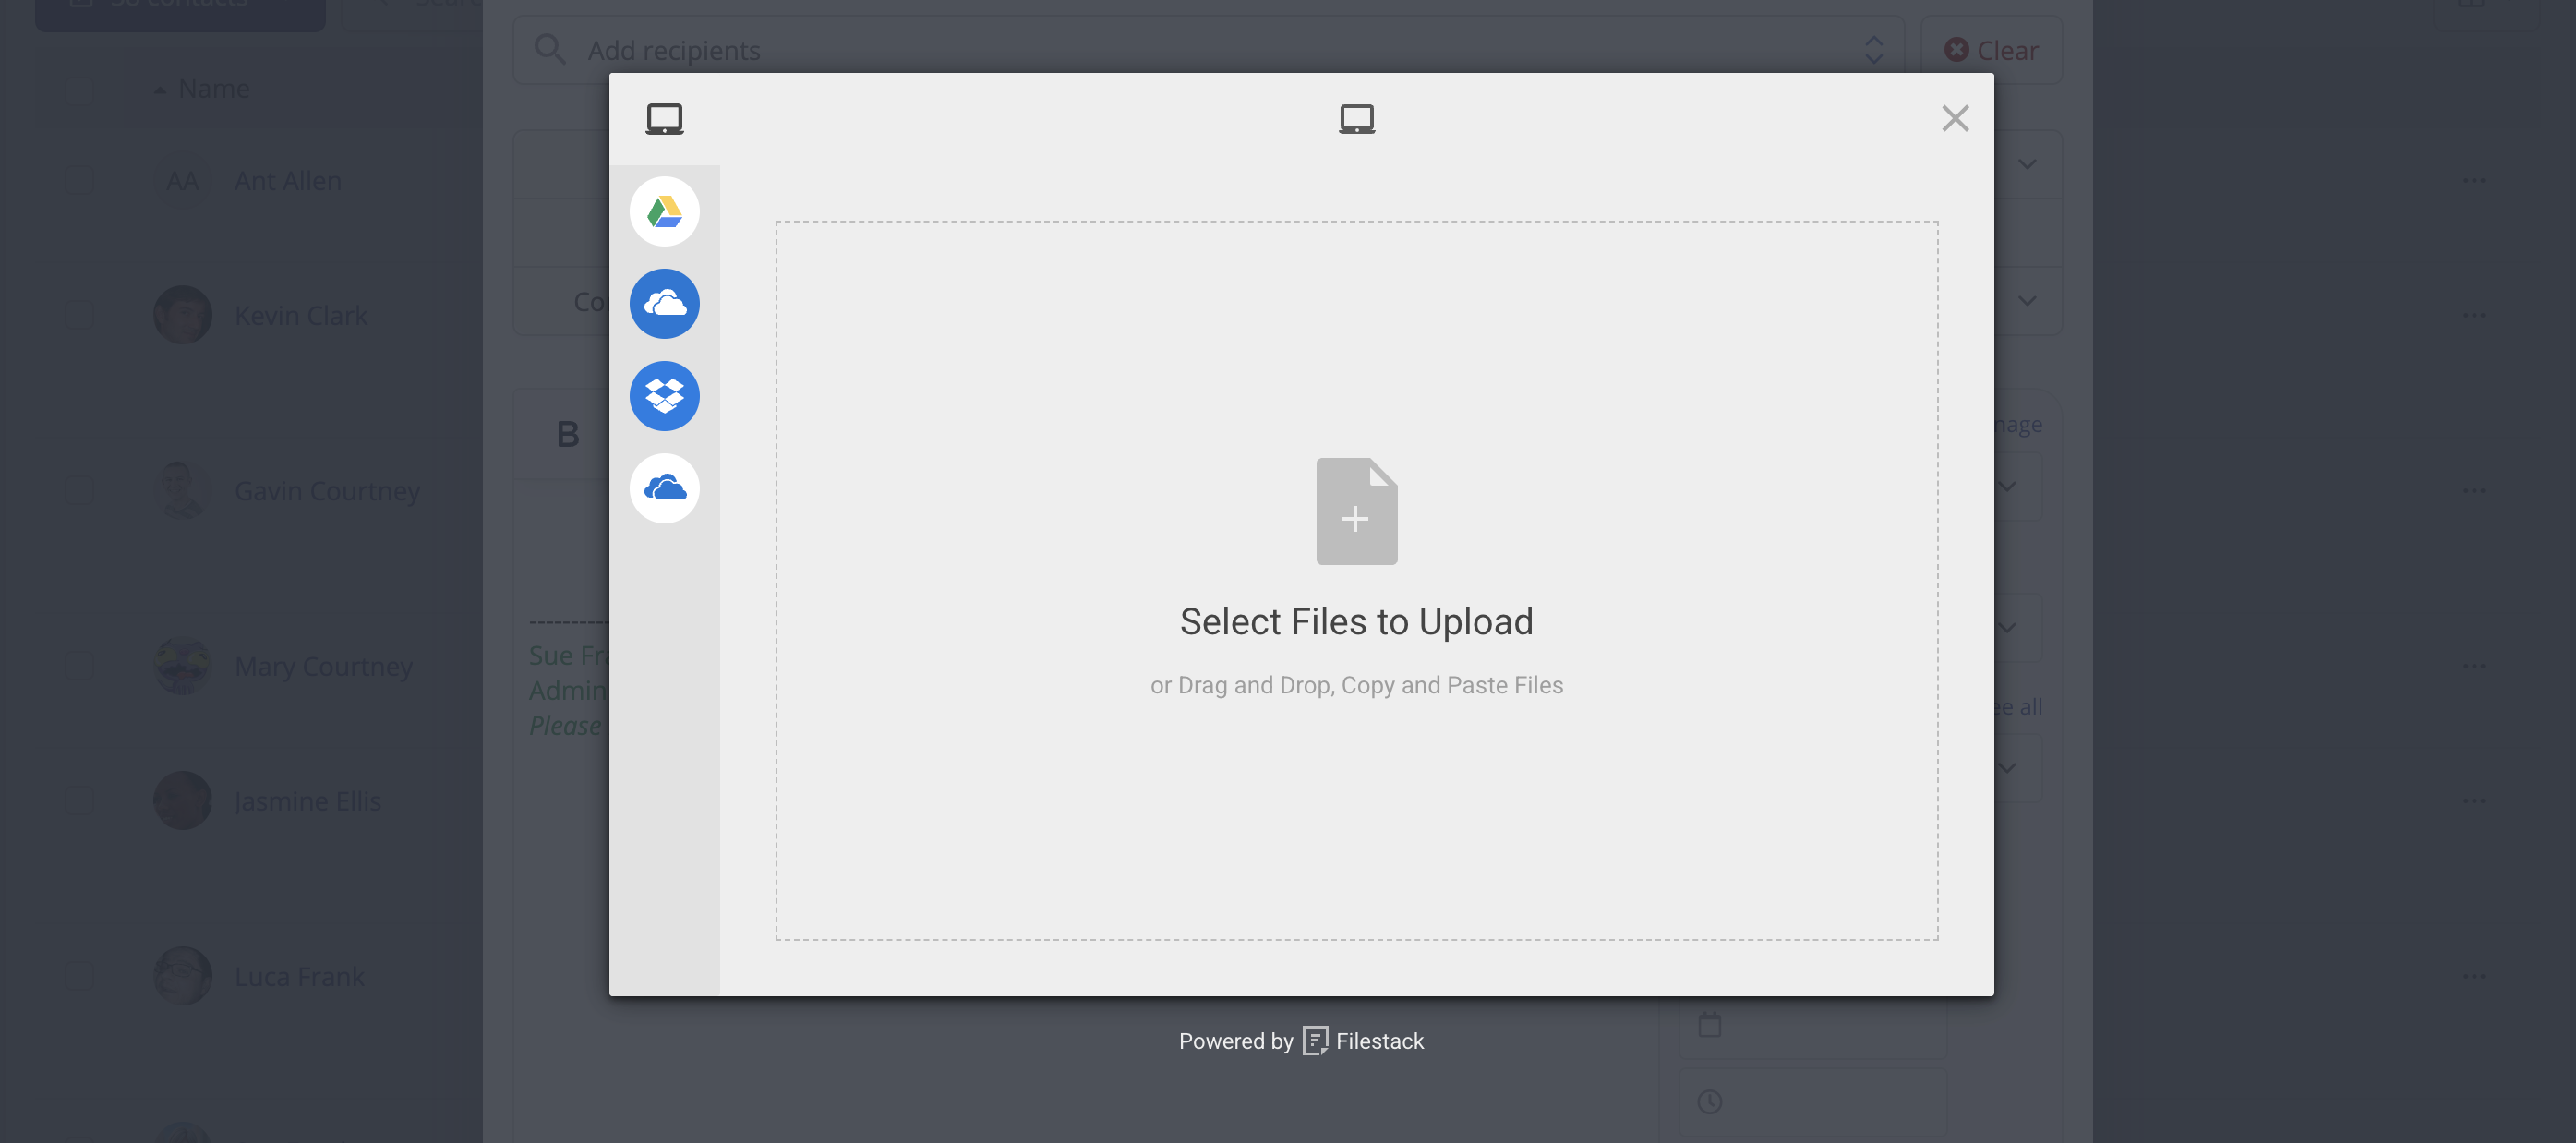The image size is (2576, 1143).
Task: Tick the checkbox next to Ant Allen
Action: click(79, 180)
